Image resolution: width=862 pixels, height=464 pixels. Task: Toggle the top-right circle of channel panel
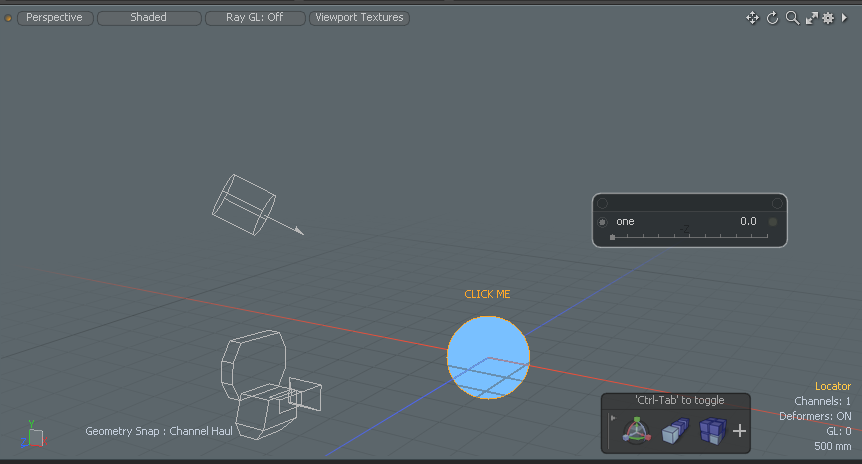(x=777, y=203)
